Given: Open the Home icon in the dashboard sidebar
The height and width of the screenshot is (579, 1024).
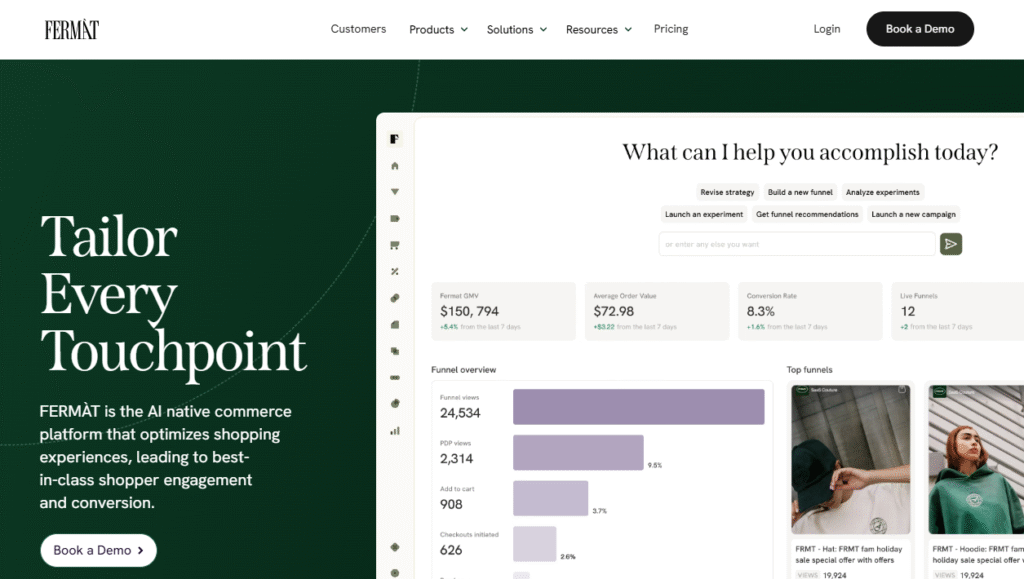Looking at the screenshot, I should 394,166.
